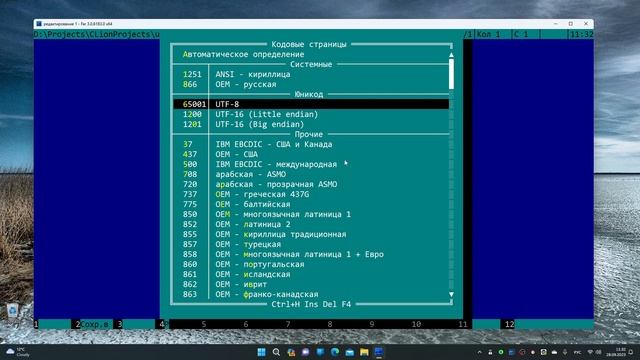Select 861 OEM - исландская row
The image size is (640, 360).
(x=311, y=274)
